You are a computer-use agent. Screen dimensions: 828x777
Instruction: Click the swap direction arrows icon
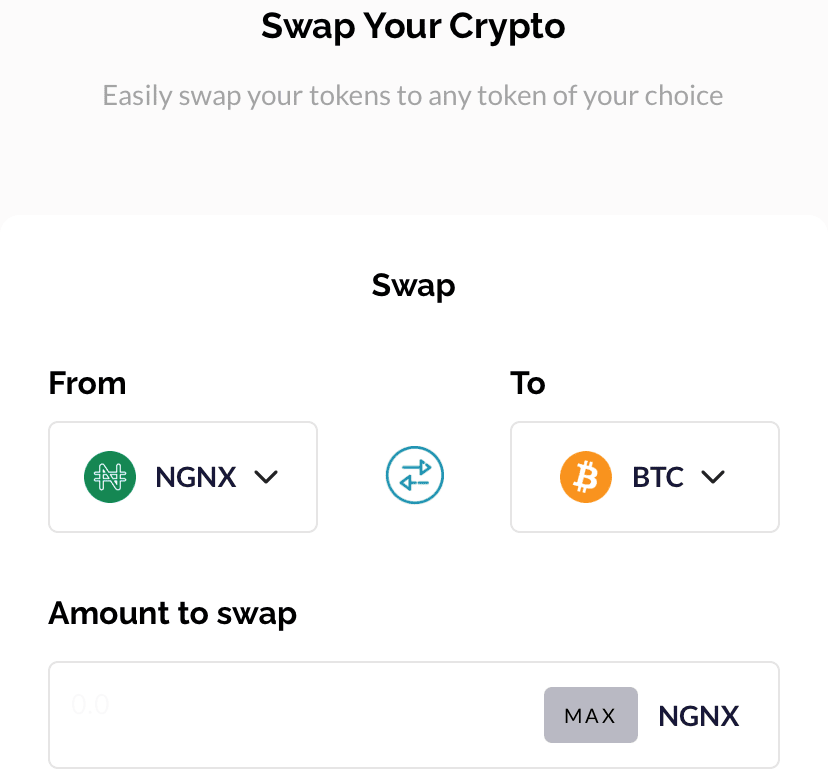[414, 477]
